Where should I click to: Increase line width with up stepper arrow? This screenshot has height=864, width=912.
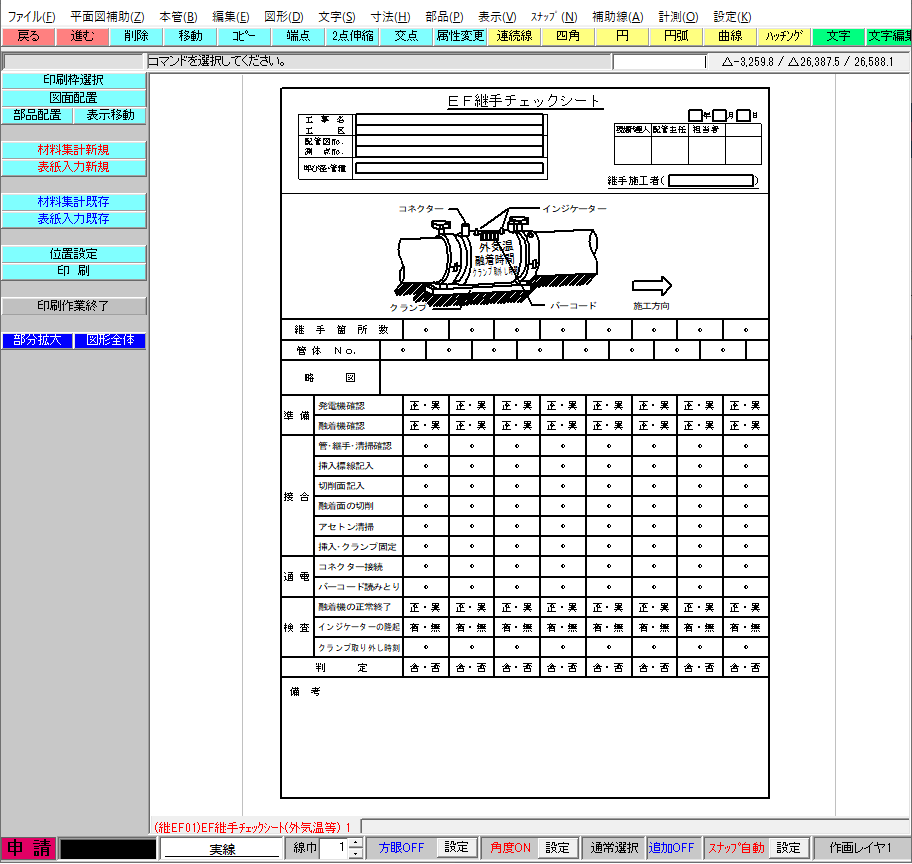(x=356, y=843)
